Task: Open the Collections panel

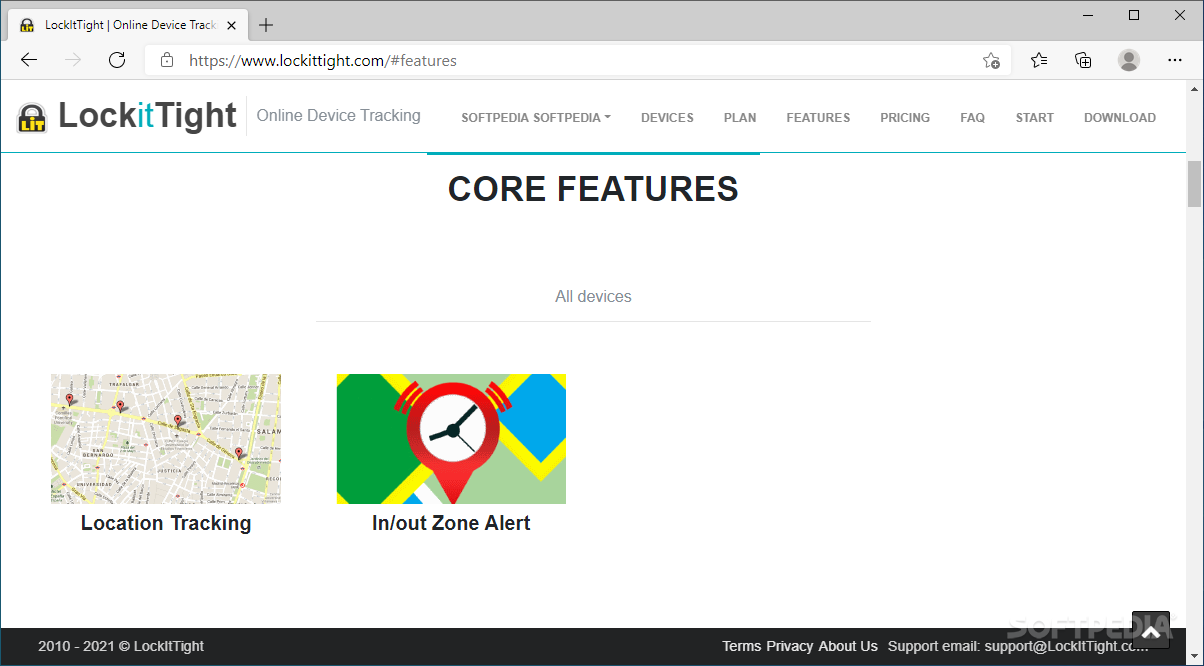Action: [x=1083, y=60]
